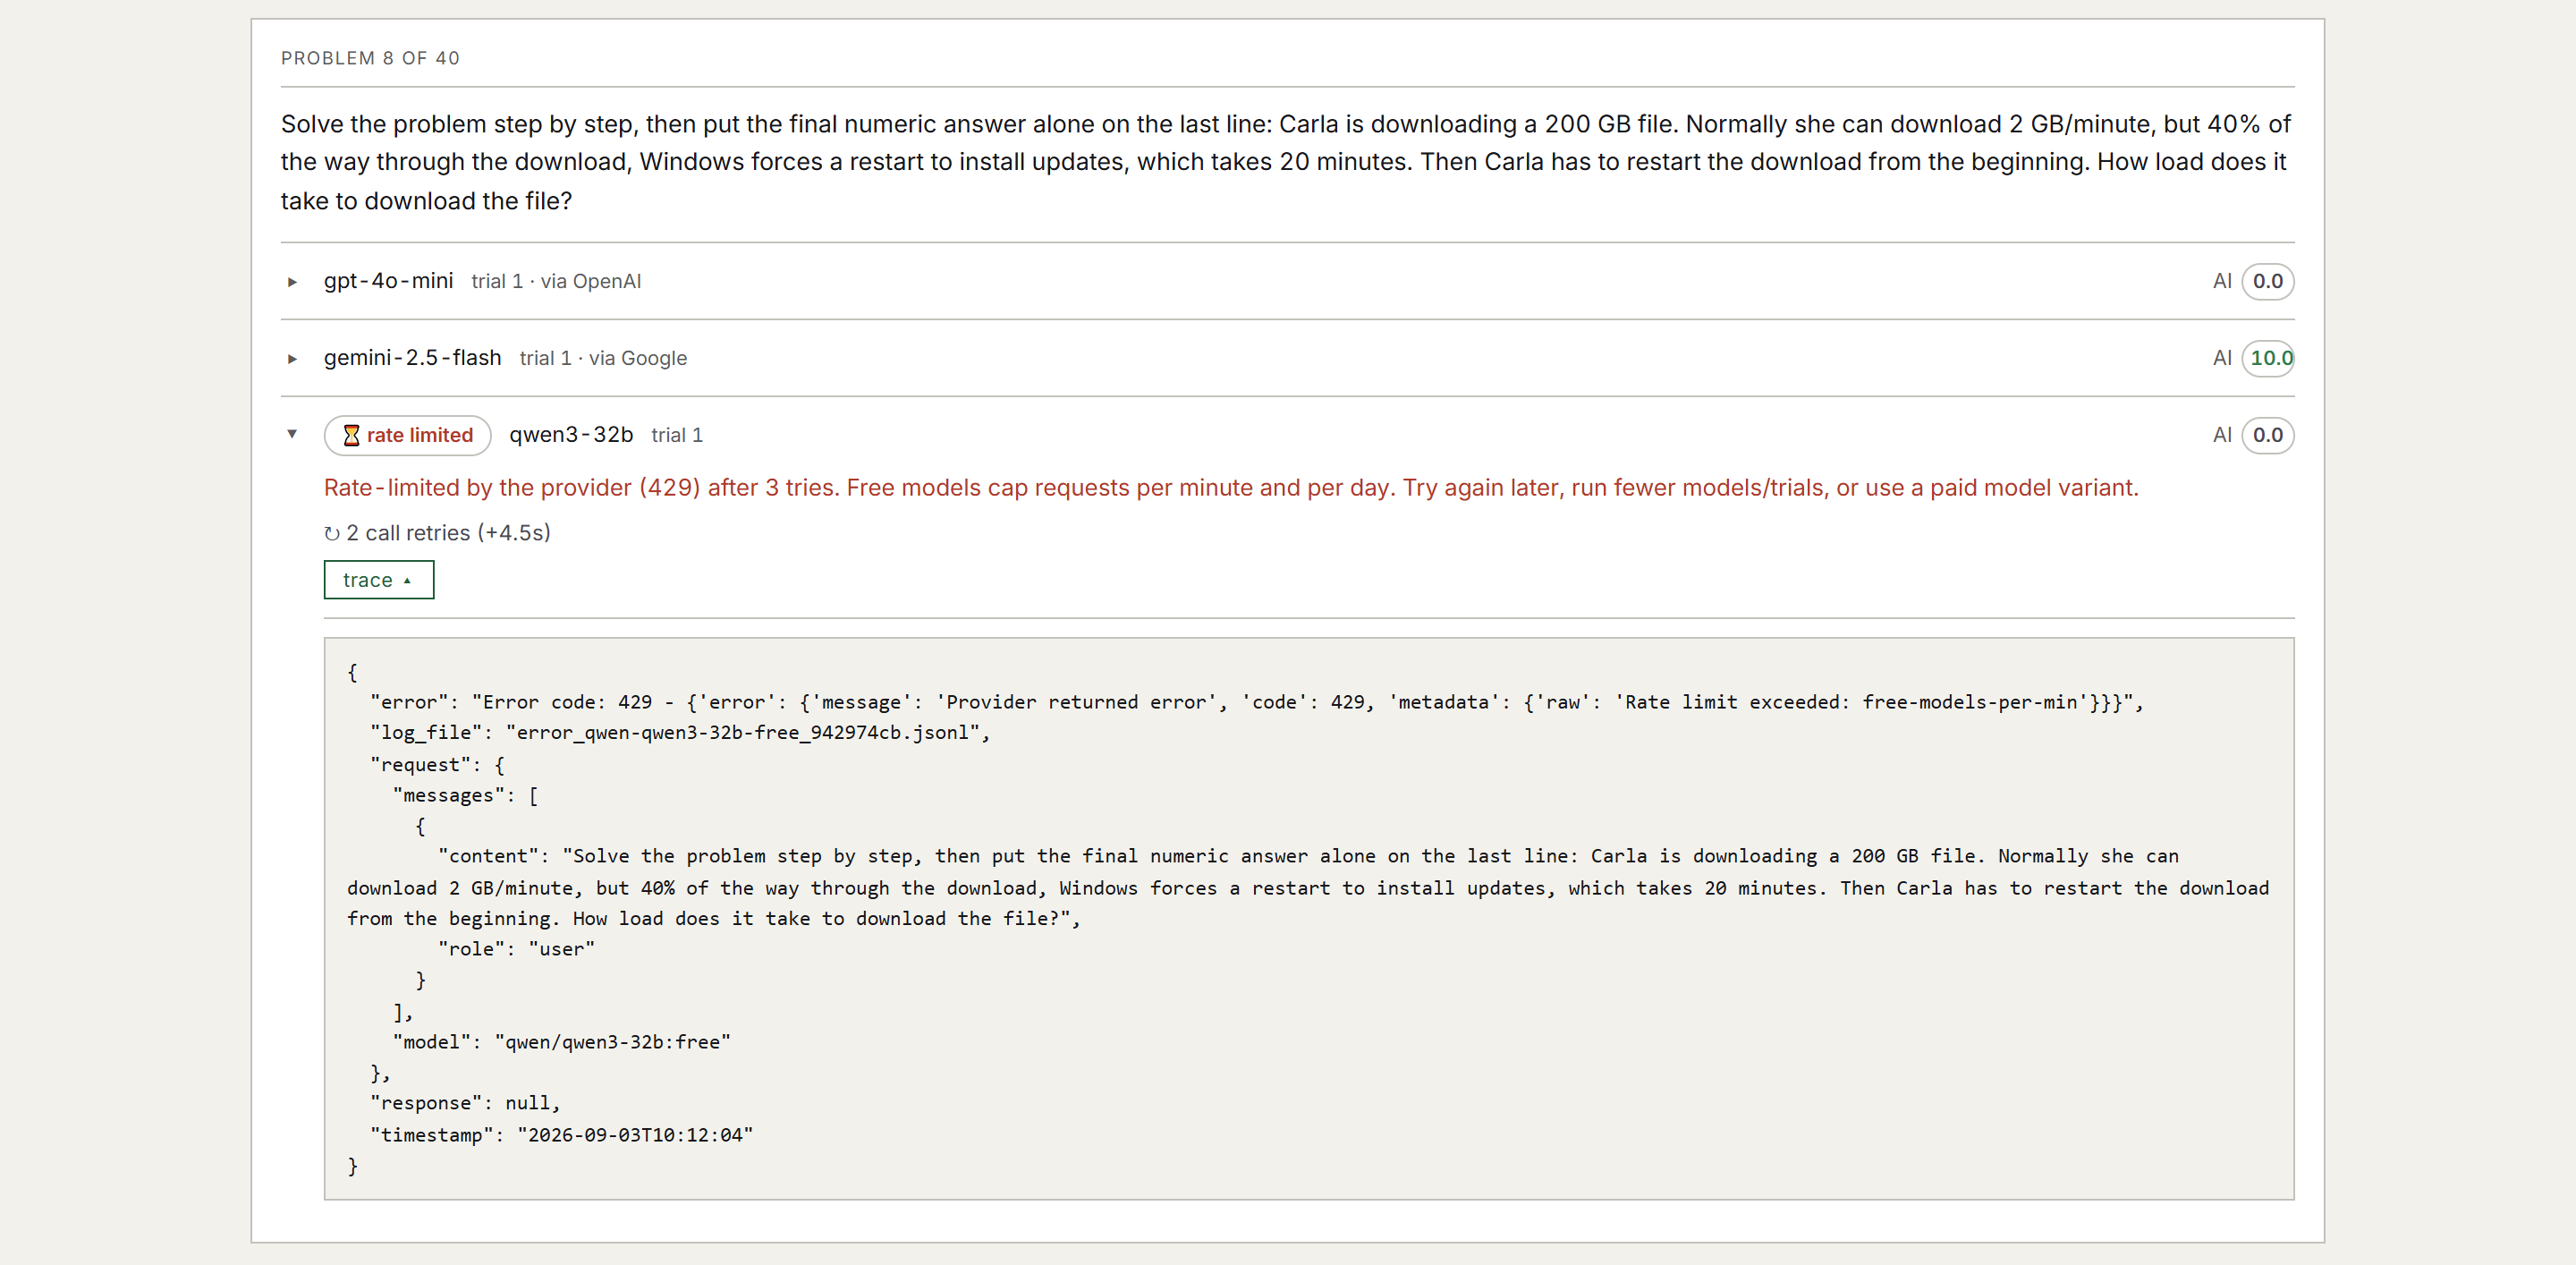Click the model 'qwen/qwen3-32b:free' line
The image size is (2576, 1265).
[x=561, y=1042]
